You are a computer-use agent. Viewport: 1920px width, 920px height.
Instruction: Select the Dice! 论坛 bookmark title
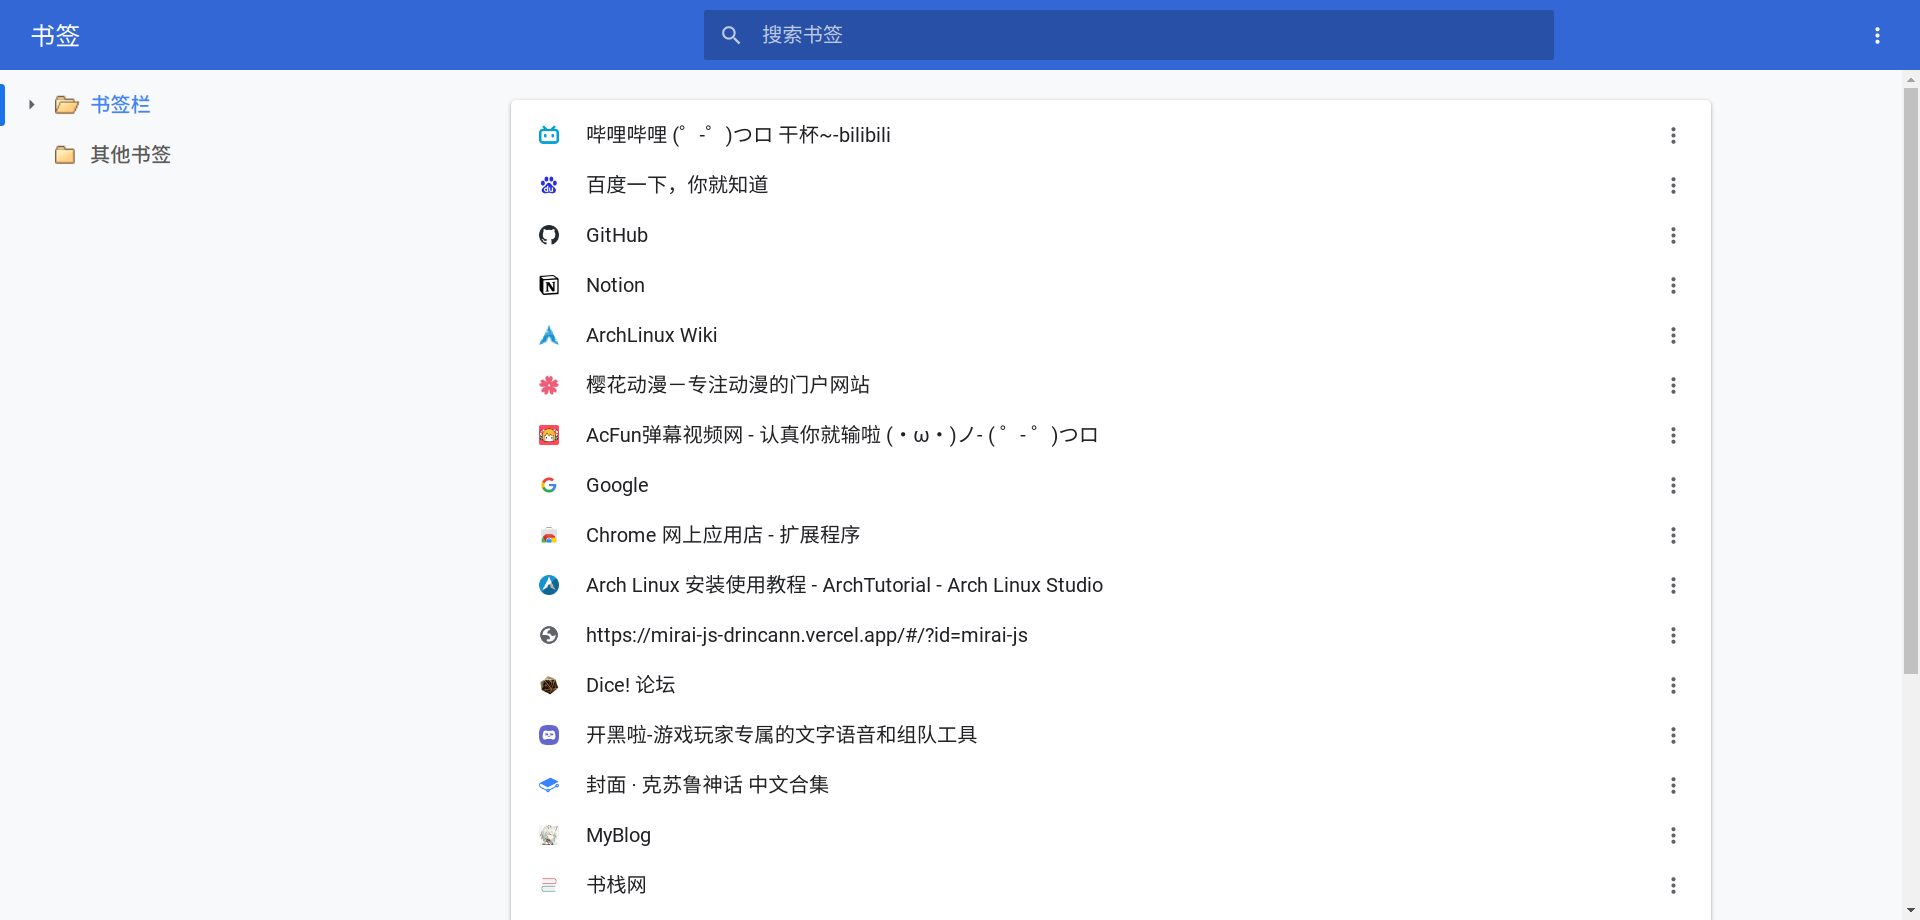click(630, 685)
